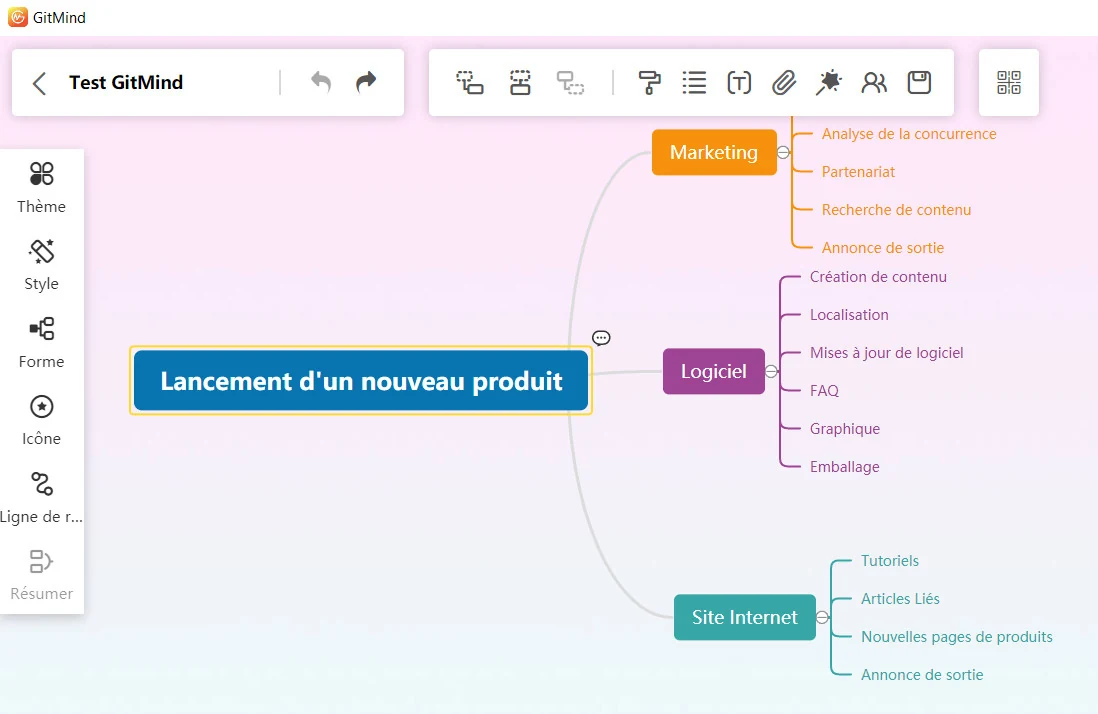Select Analyse de la concurrence
1098x714 pixels.
909,134
